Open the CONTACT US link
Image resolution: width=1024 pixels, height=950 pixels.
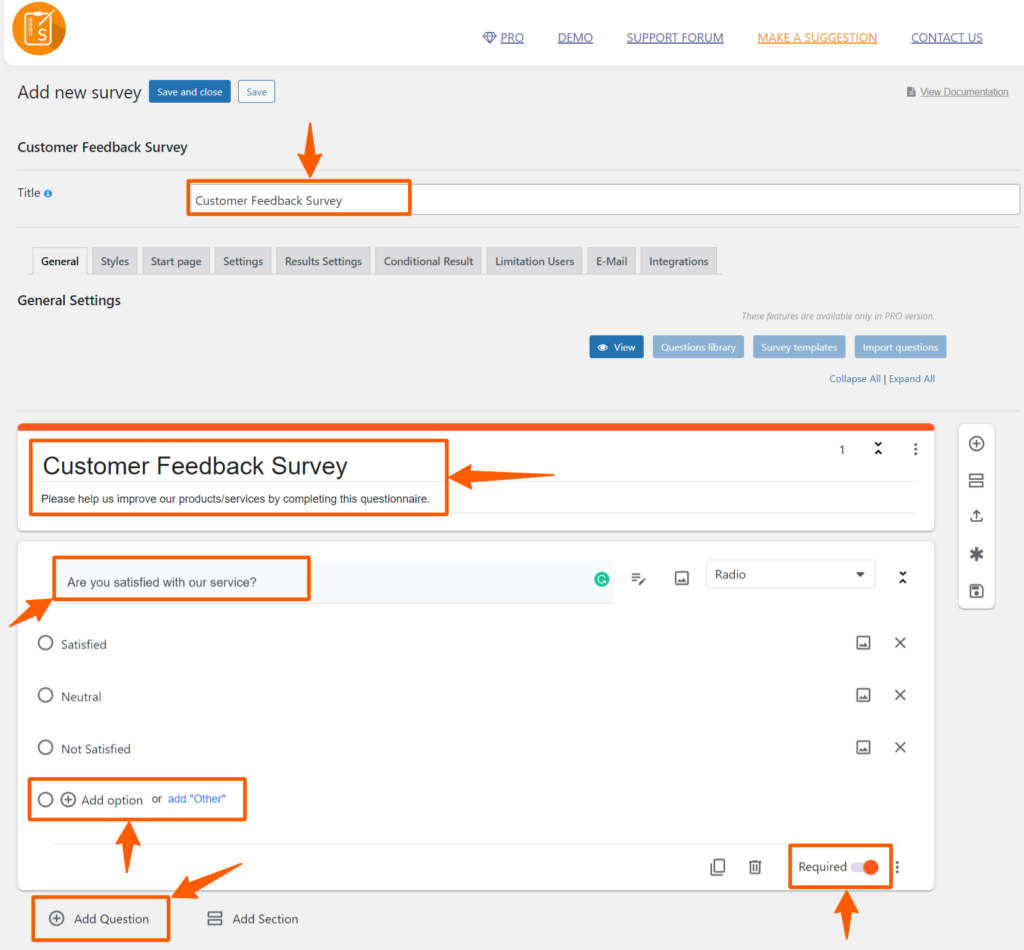[x=946, y=38]
